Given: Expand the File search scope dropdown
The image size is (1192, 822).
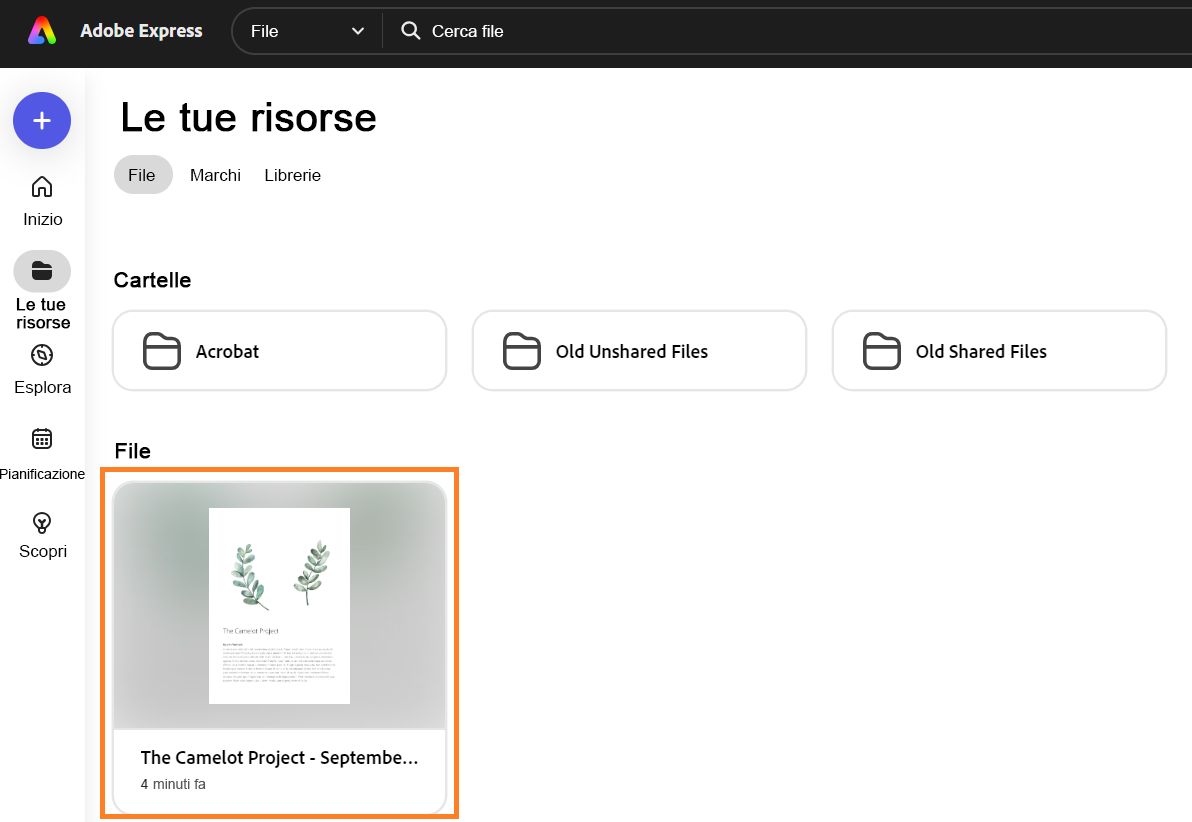Looking at the screenshot, I should tap(307, 31).
